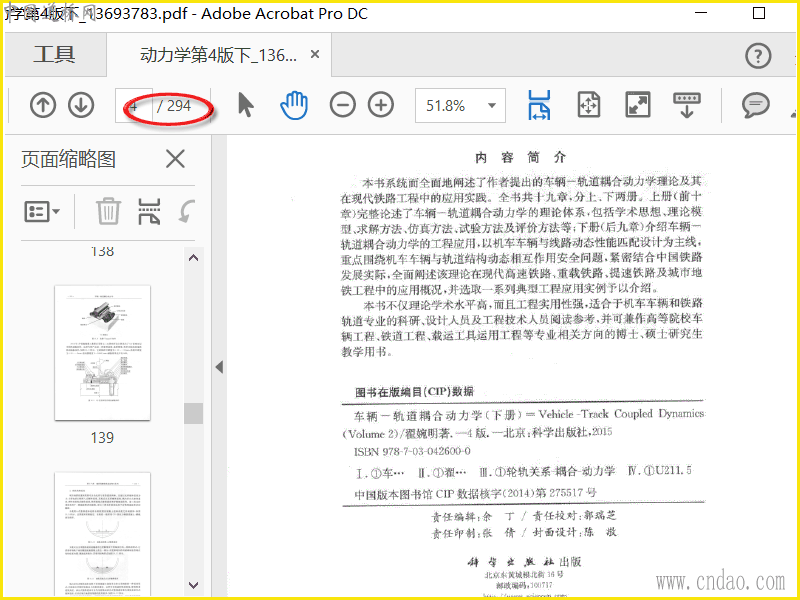Click the page number input field
800x600 pixels.
pyautogui.click(x=134, y=106)
